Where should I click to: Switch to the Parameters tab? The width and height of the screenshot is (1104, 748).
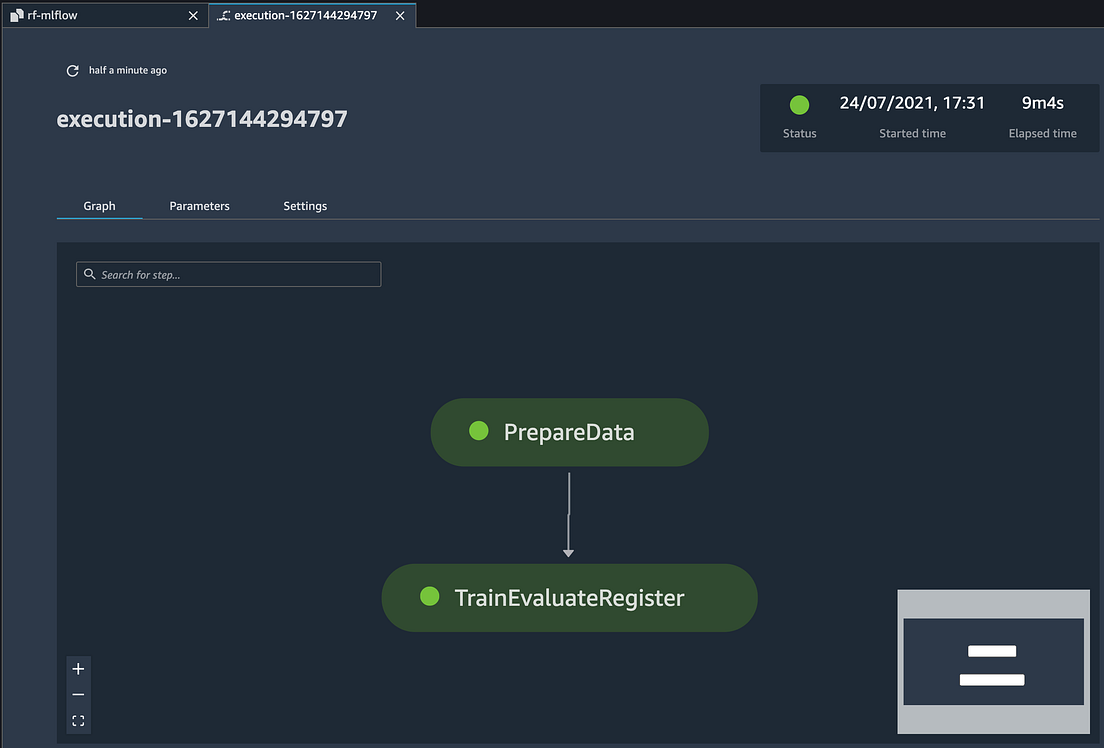point(199,206)
